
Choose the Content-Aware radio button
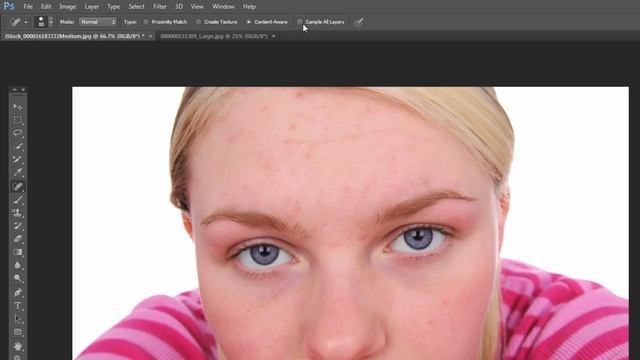point(249,22)
